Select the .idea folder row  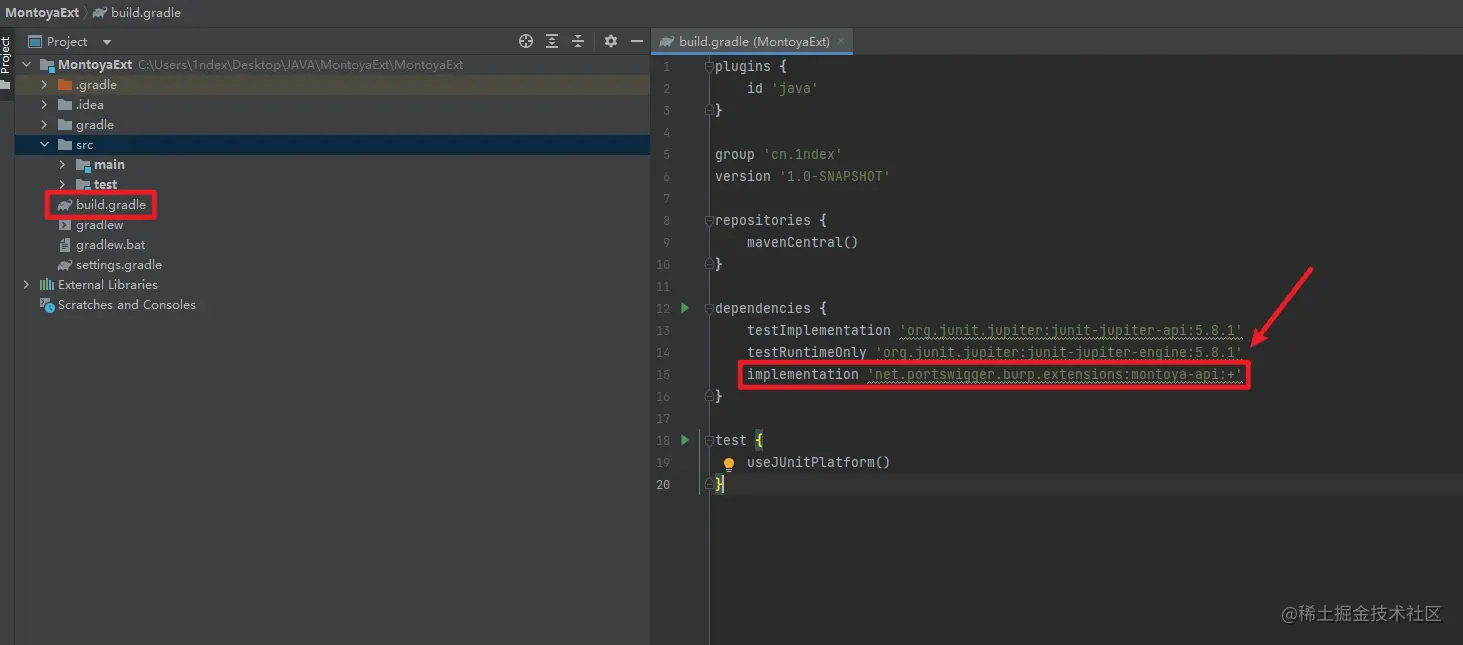332,105
